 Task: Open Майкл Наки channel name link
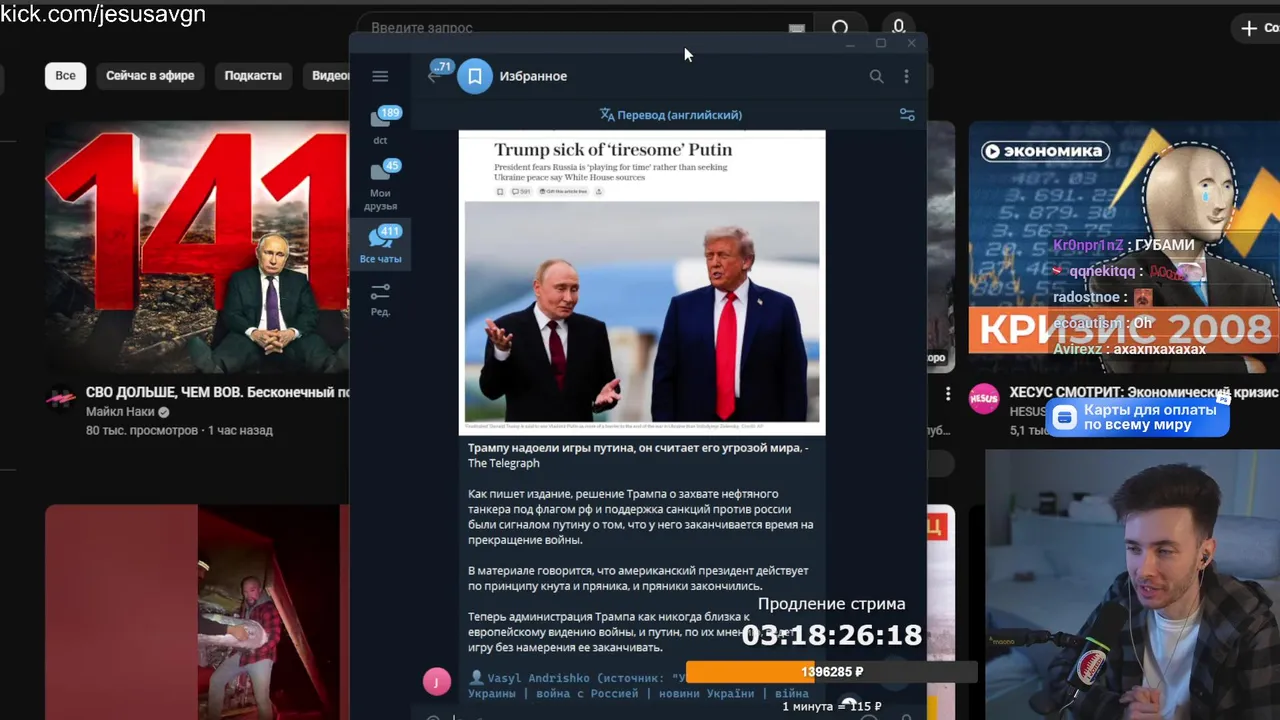120,412
